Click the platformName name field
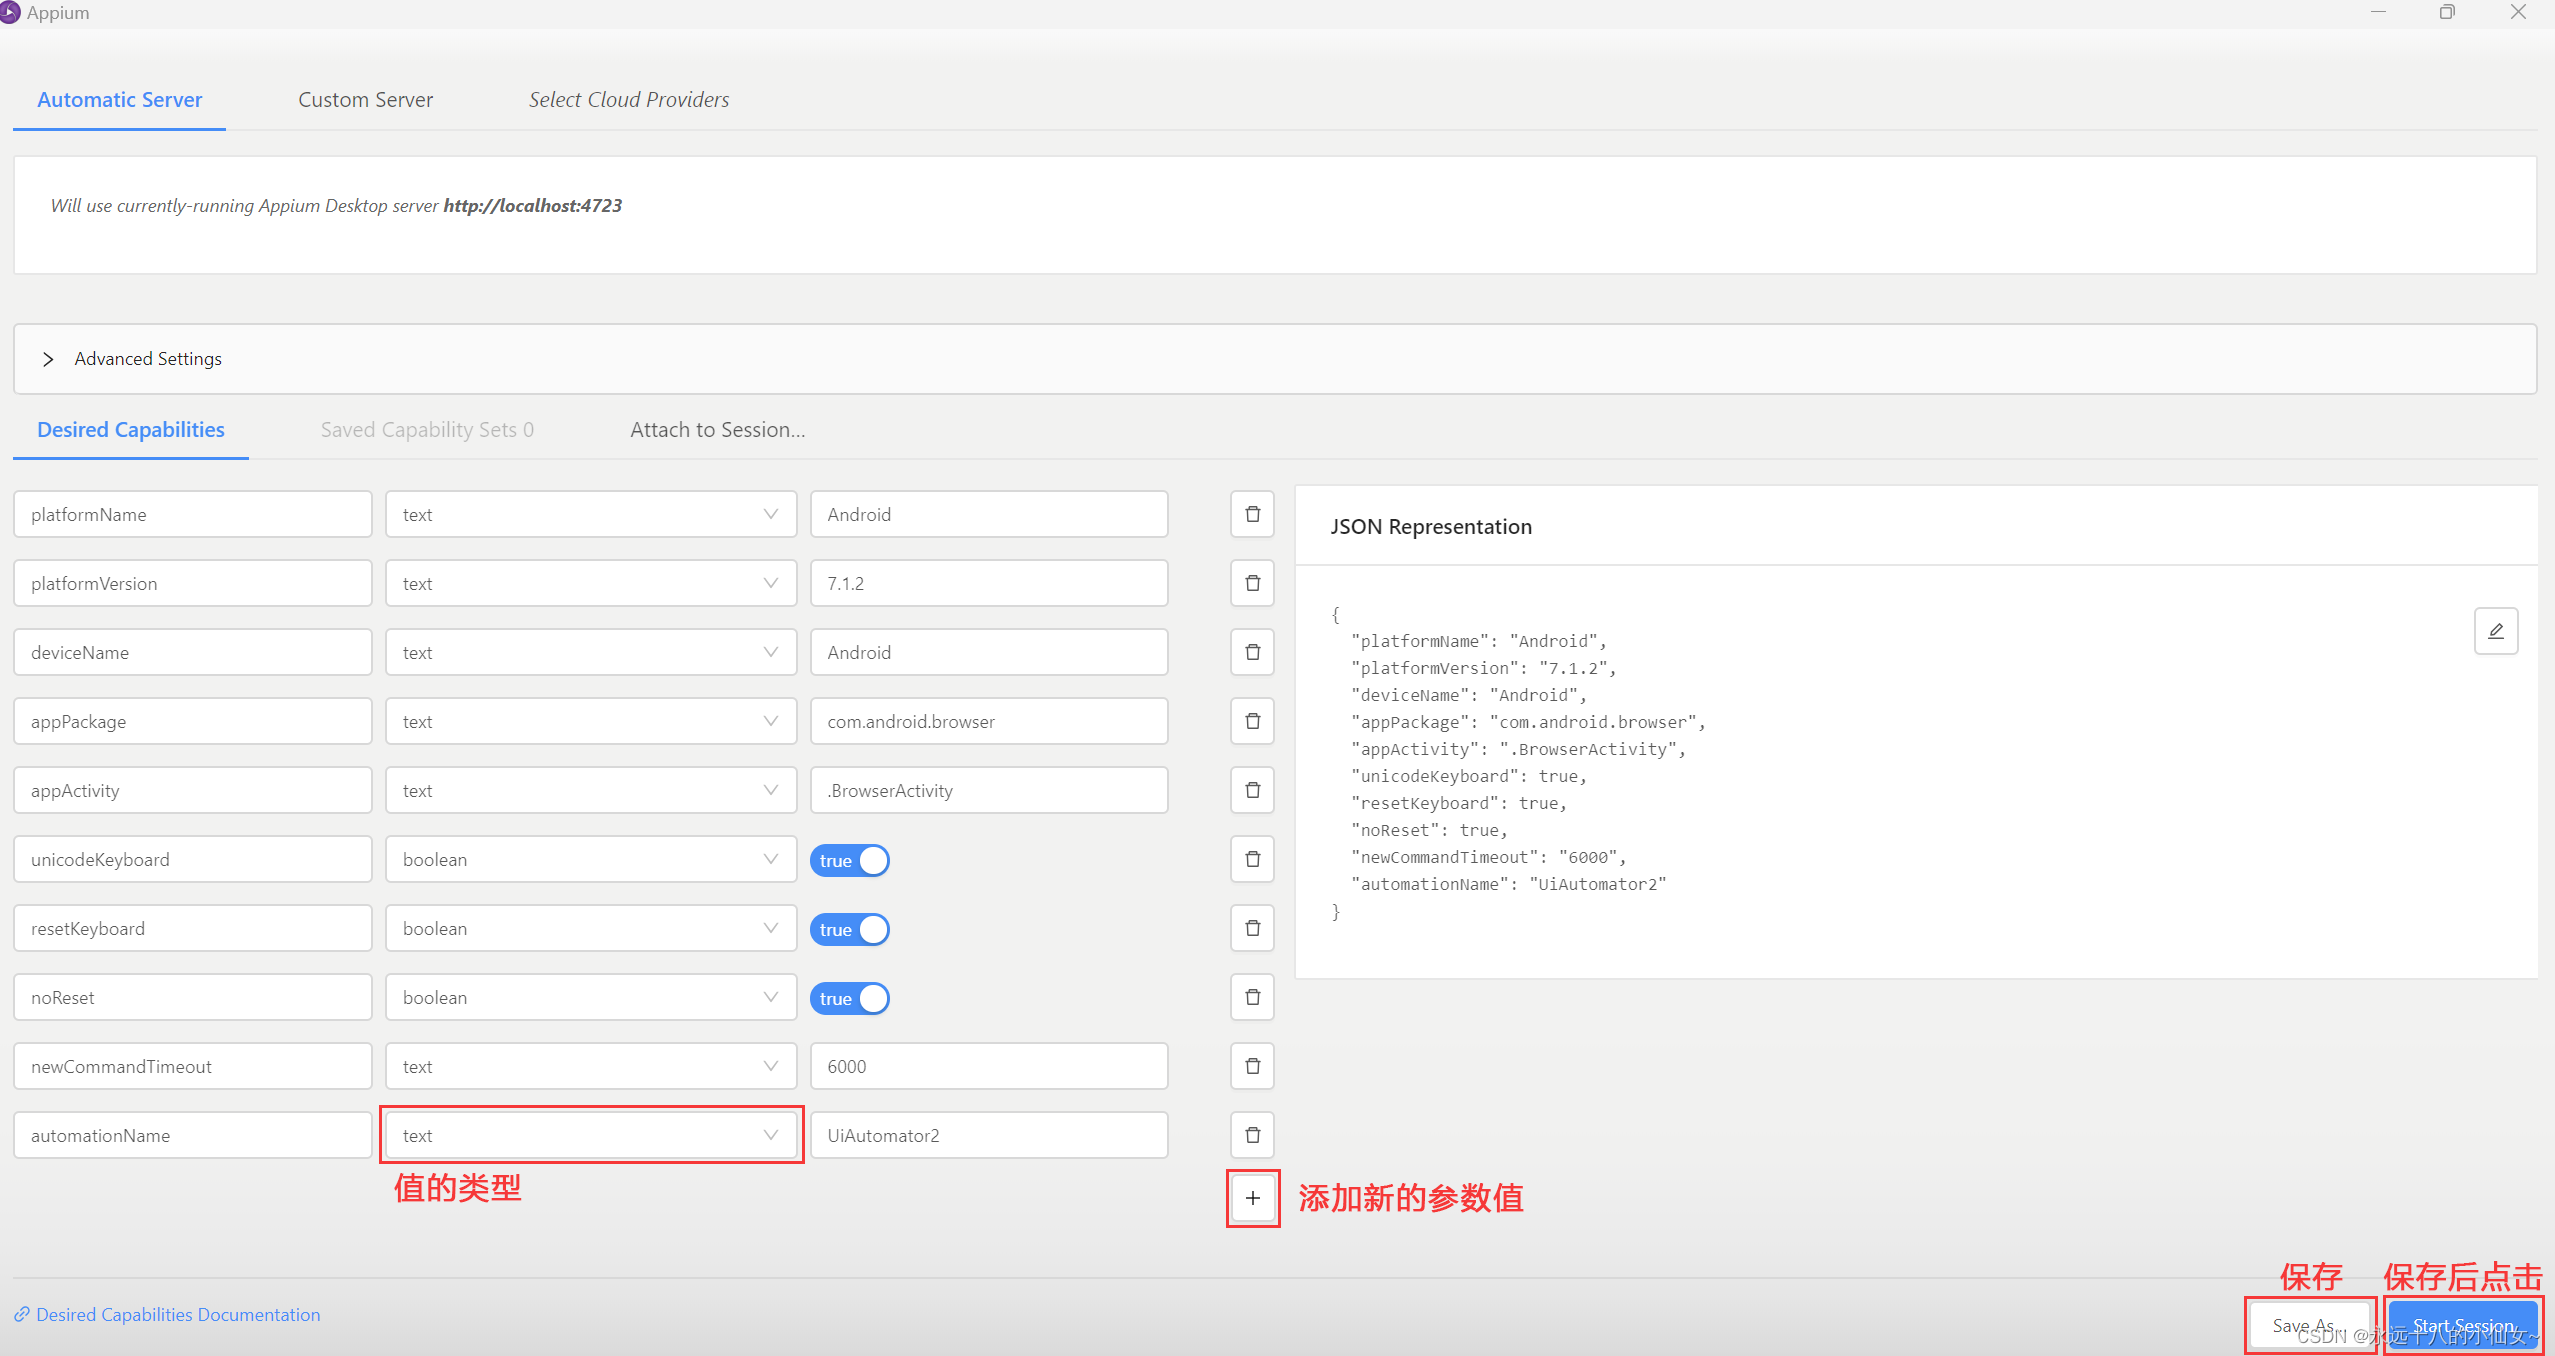The height and width of the screenshot is (1356, 2555). [x=192, y=514]
